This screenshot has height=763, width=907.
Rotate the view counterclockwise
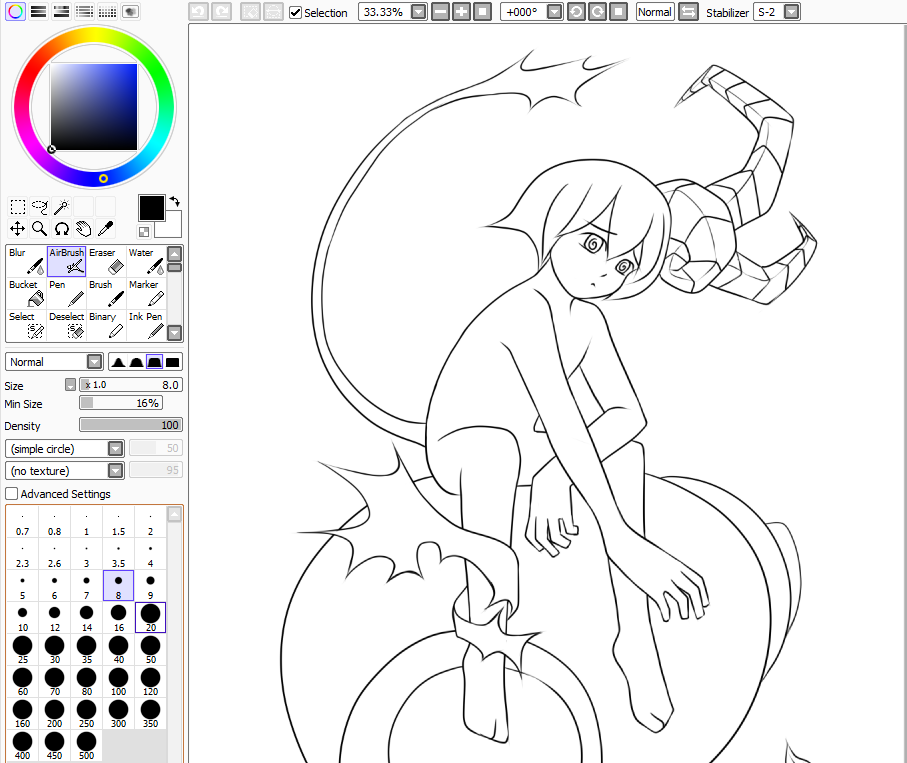576,12
